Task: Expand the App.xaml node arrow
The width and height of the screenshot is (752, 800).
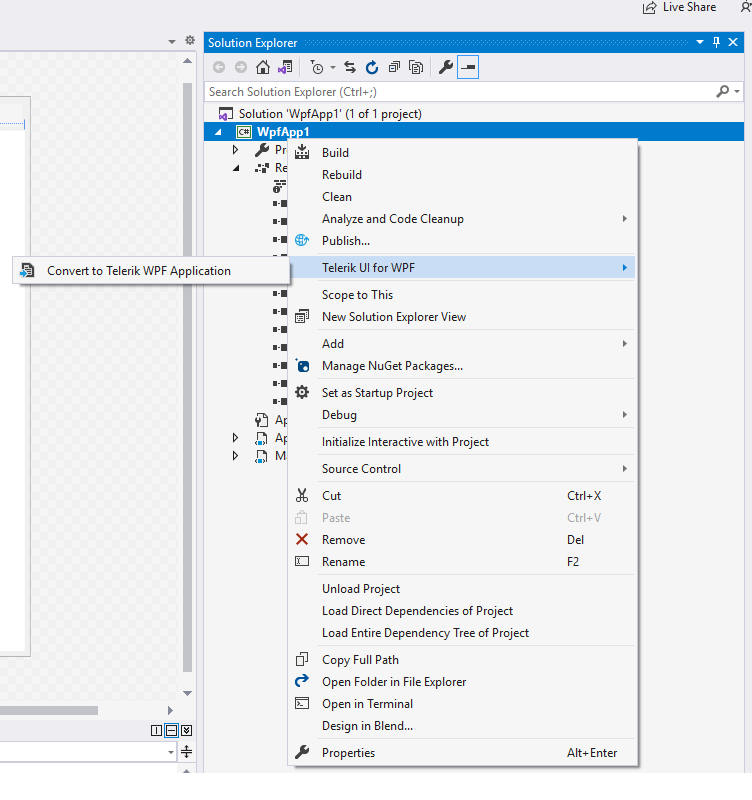Action: [x=235, y=437]
